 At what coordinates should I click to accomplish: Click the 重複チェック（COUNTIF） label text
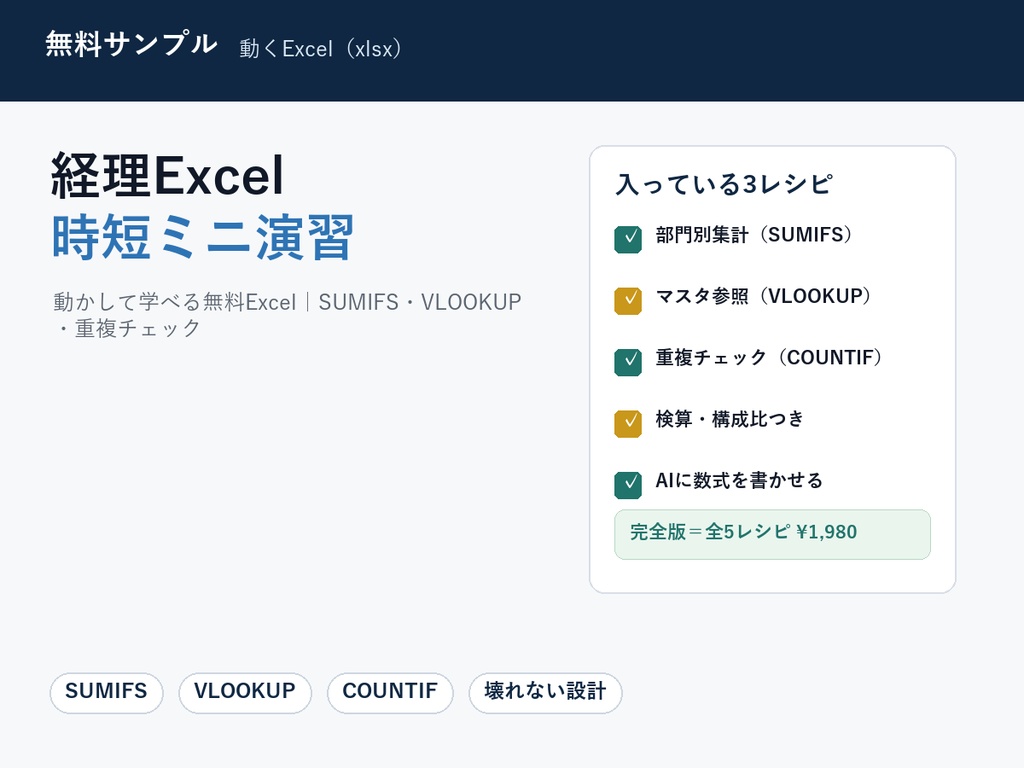(x=769, y=357)
